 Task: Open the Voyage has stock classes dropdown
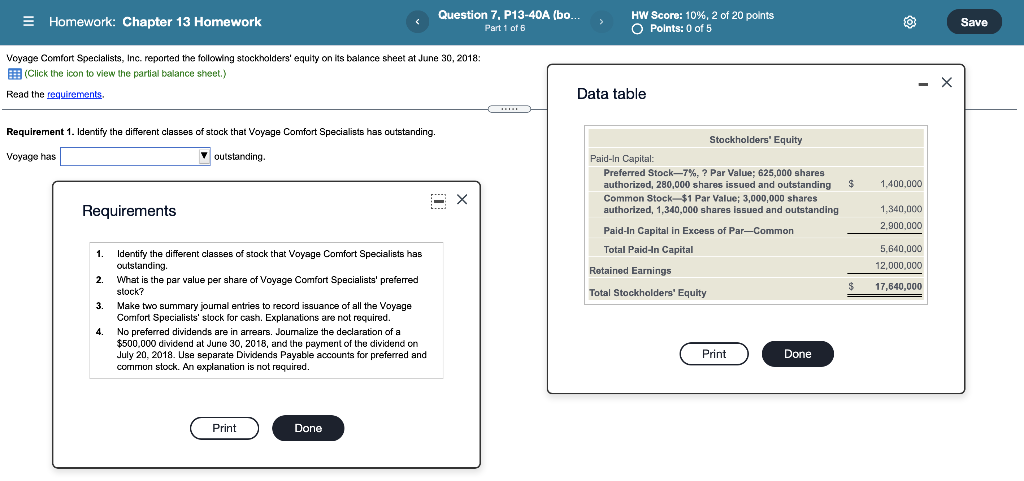(x=135, y=157)
